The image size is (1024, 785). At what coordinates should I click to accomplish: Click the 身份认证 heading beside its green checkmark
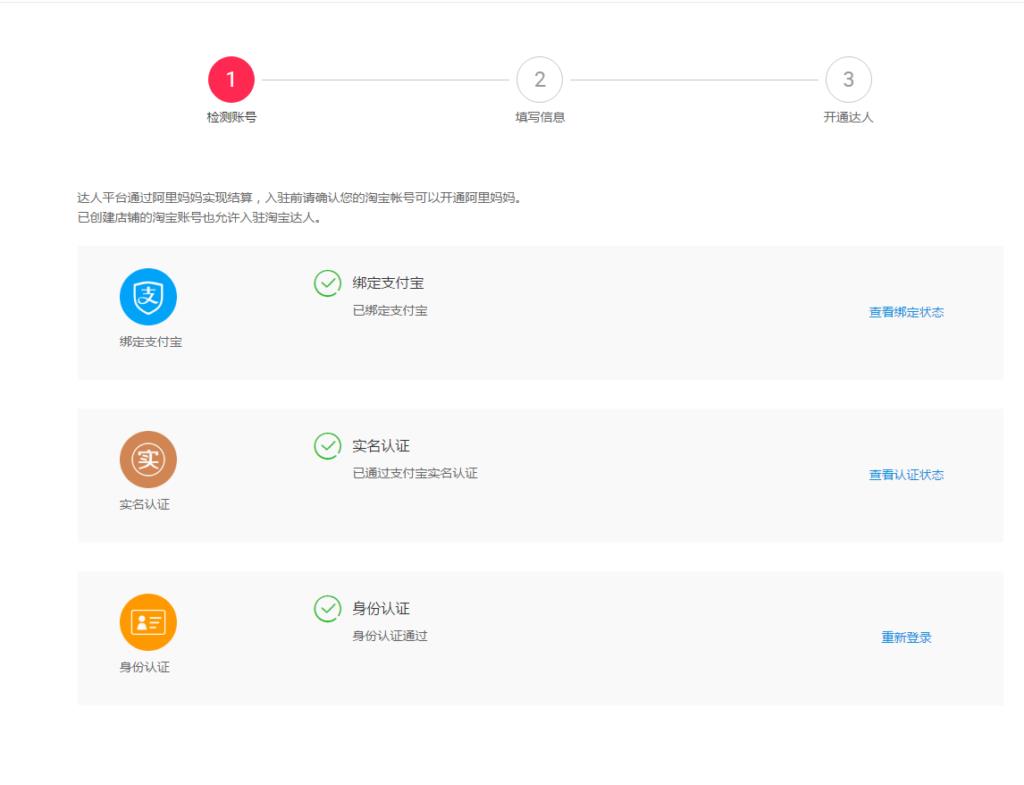(381, 609)
